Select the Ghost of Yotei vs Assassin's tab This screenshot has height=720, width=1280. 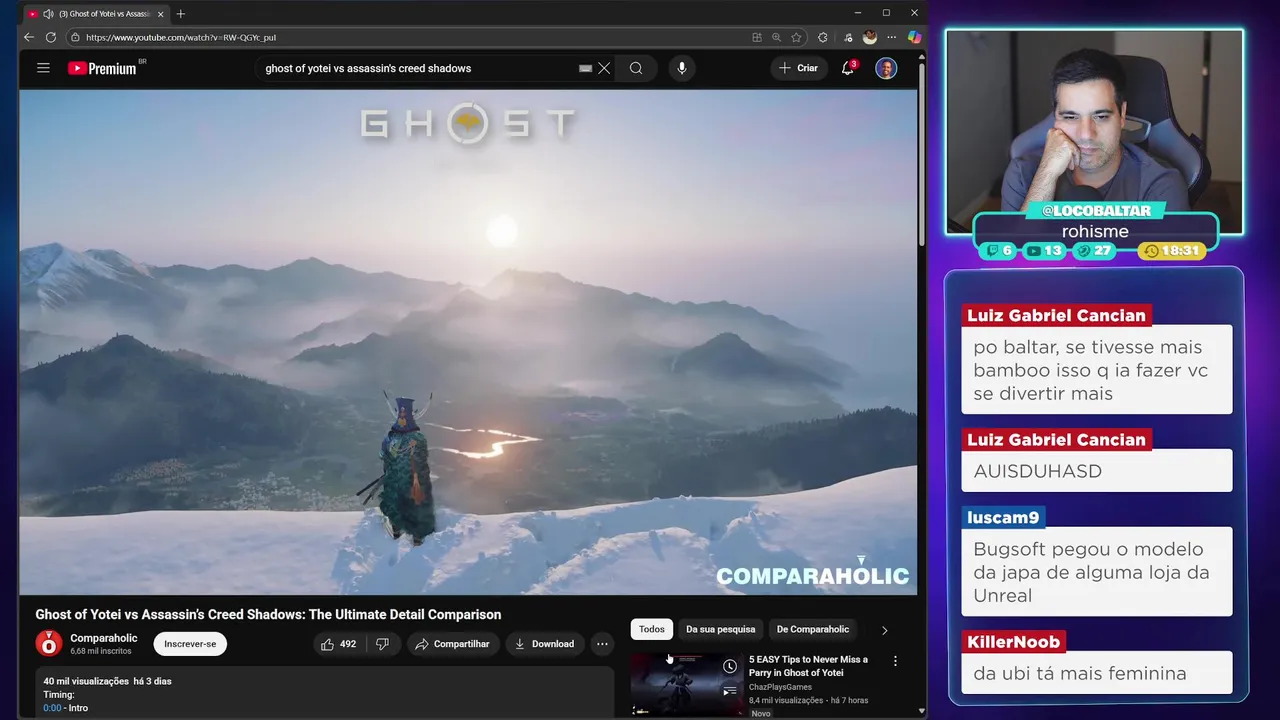97,14
